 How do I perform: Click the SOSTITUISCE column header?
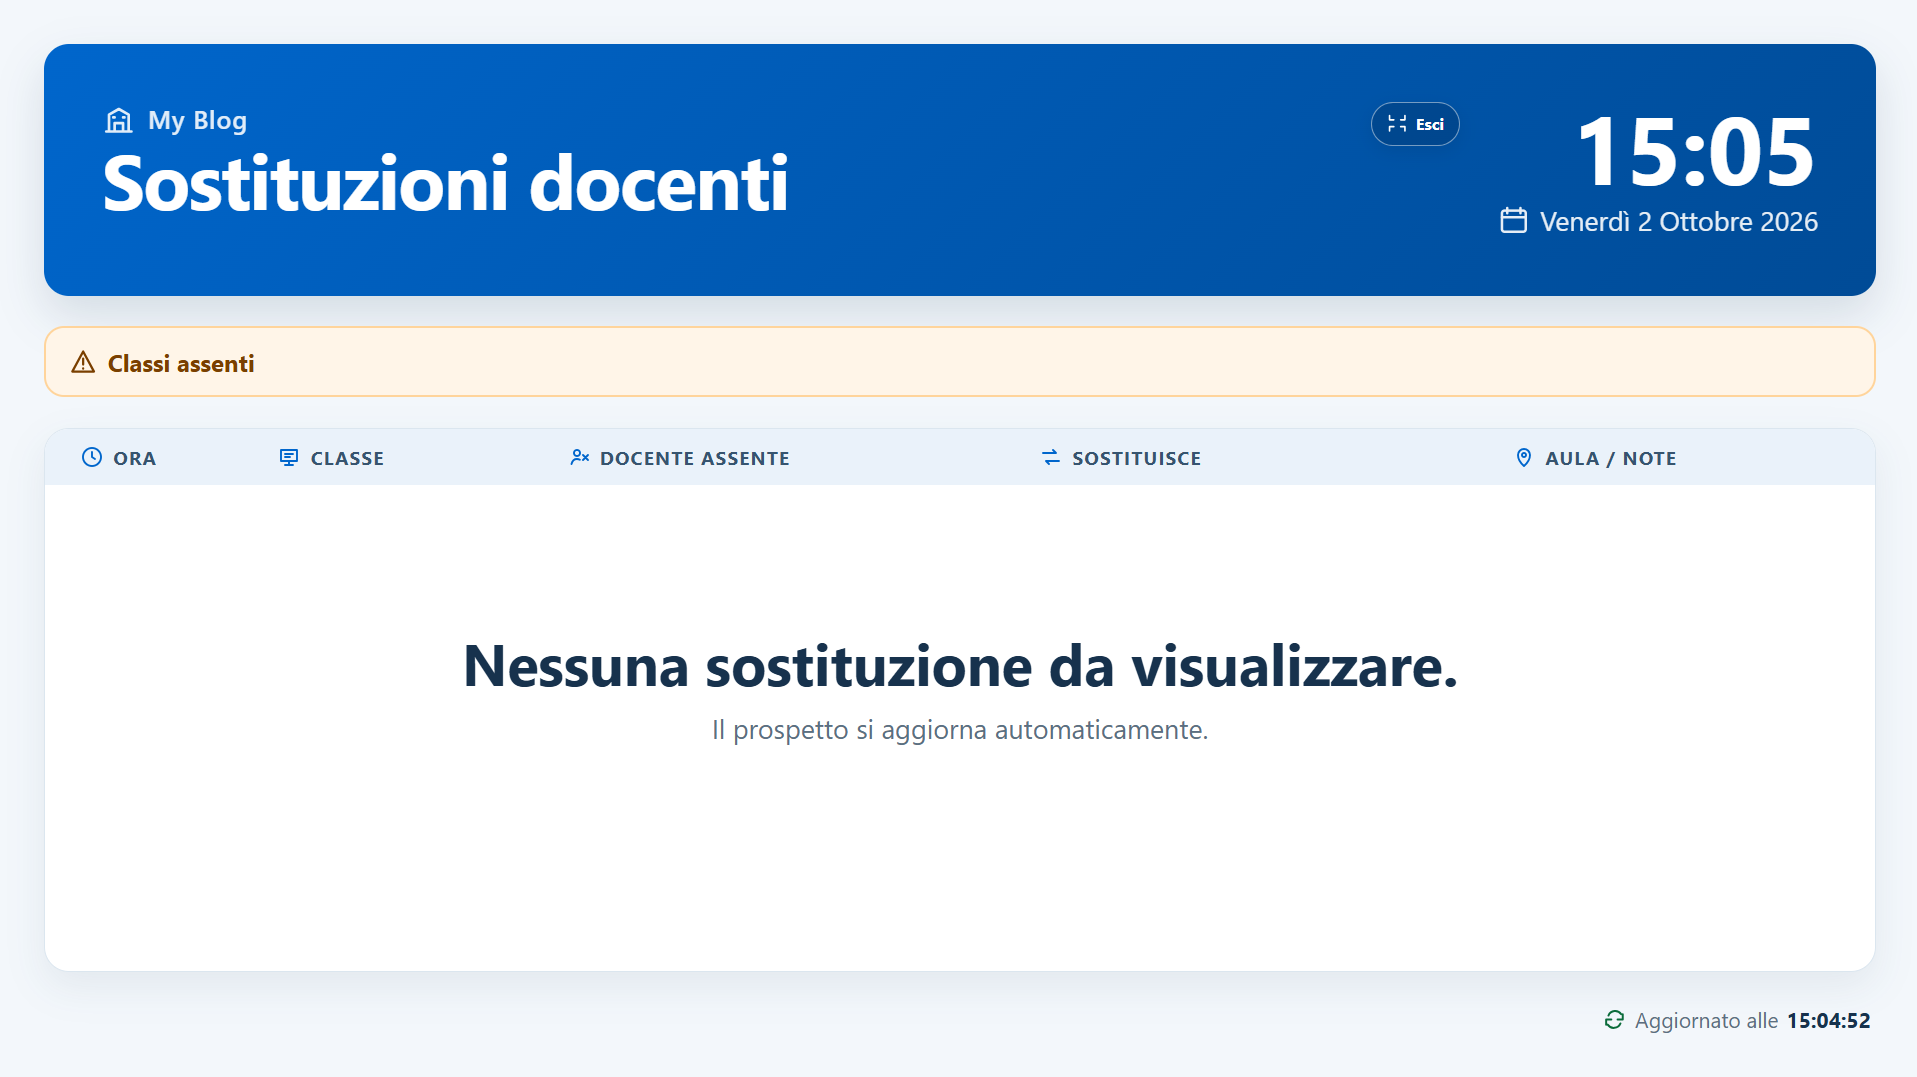[x=1137, y=458]
